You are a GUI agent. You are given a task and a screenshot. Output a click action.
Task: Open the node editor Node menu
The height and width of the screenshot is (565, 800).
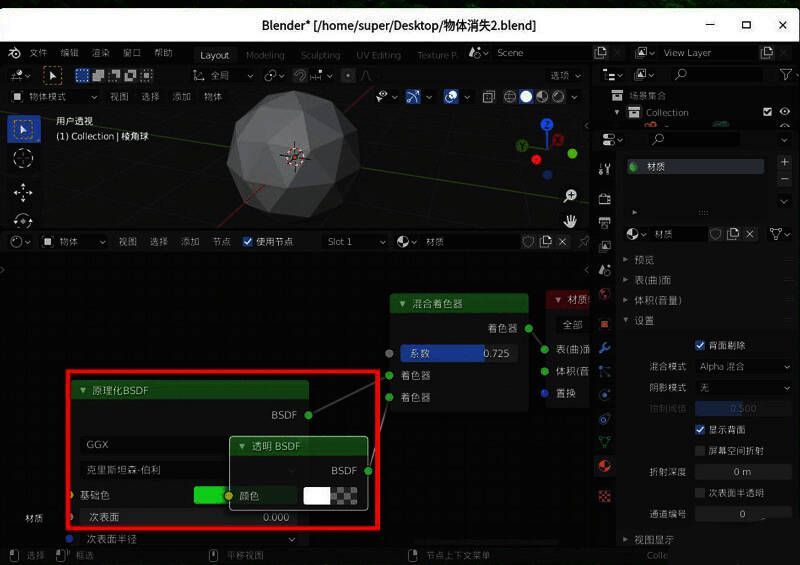(221, 241)
